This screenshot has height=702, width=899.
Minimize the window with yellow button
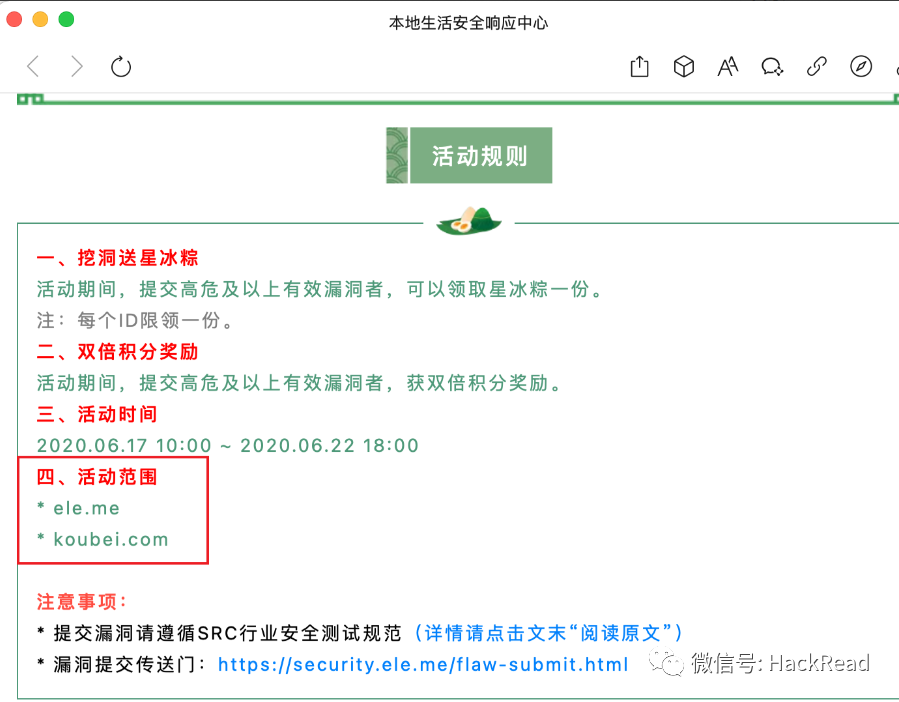40,20
